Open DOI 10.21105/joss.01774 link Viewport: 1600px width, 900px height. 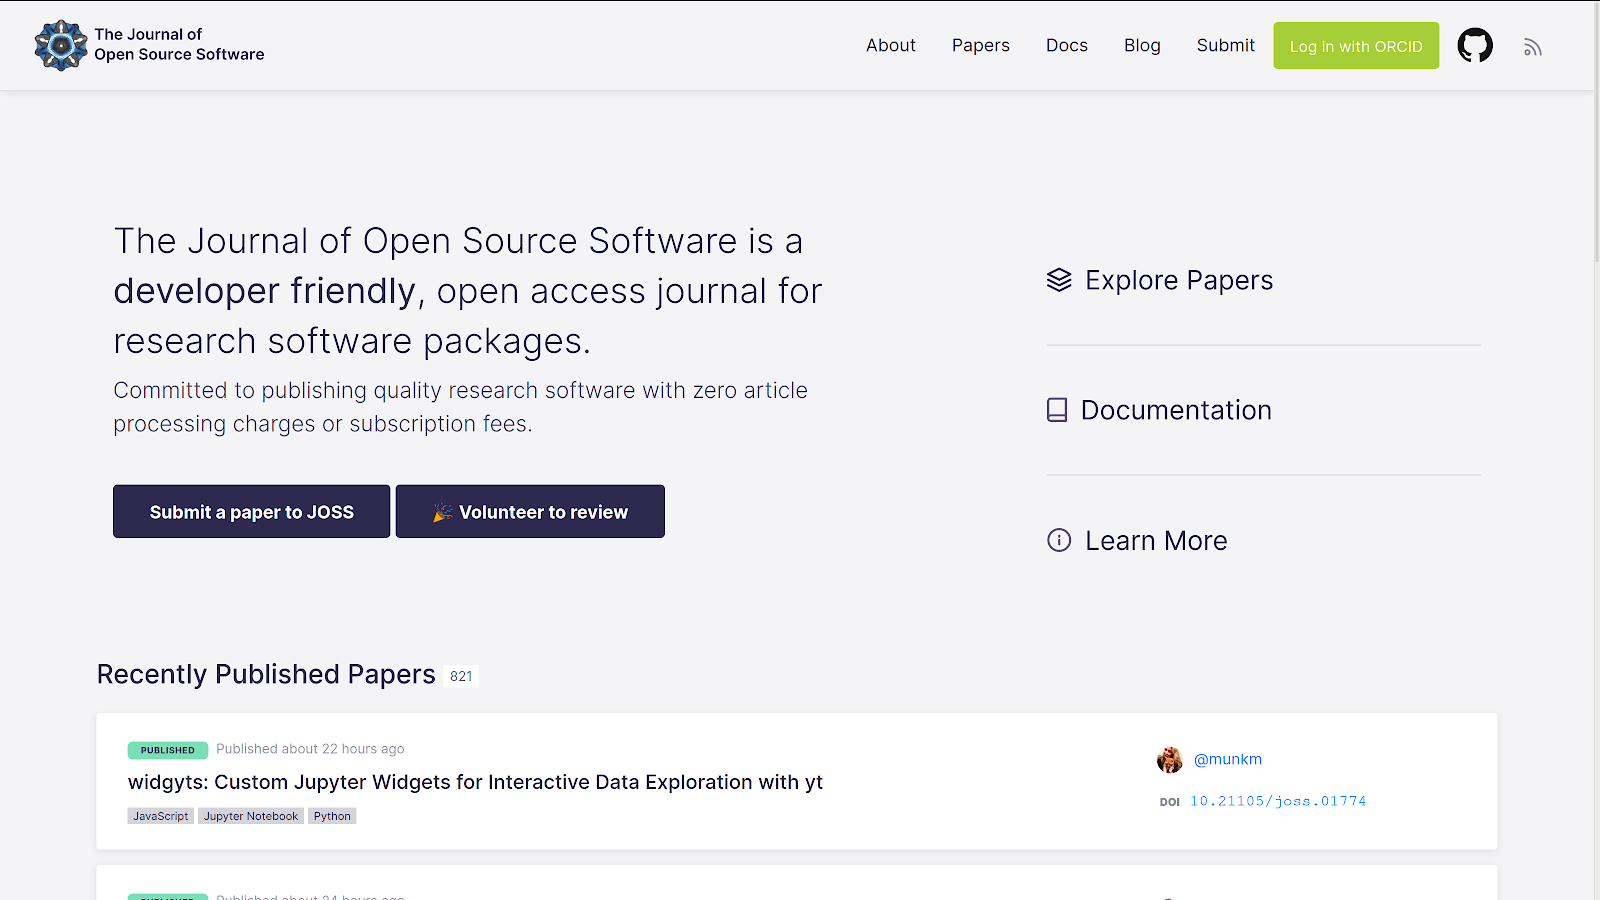pos(1278,801)
